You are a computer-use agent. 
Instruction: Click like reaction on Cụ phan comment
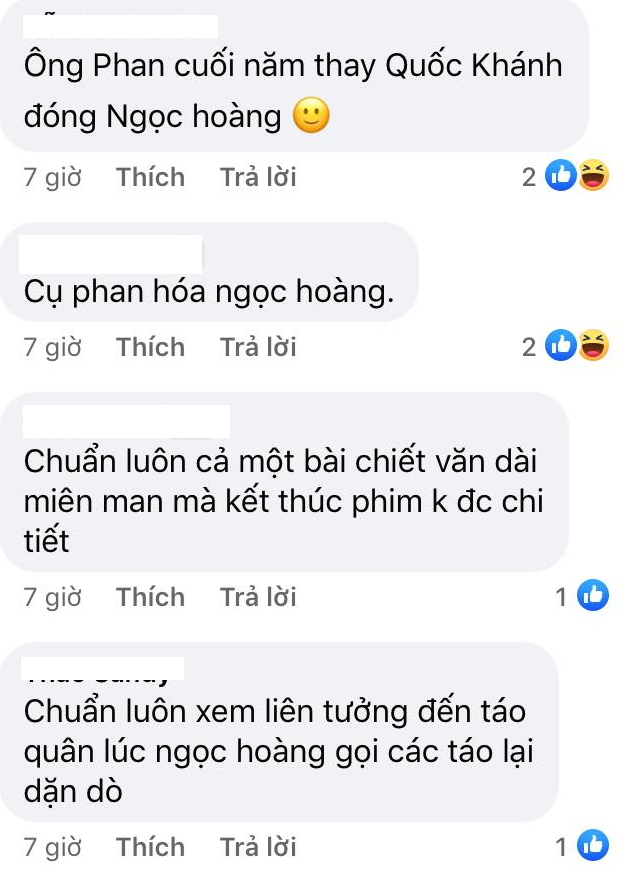tap(561, 345)
